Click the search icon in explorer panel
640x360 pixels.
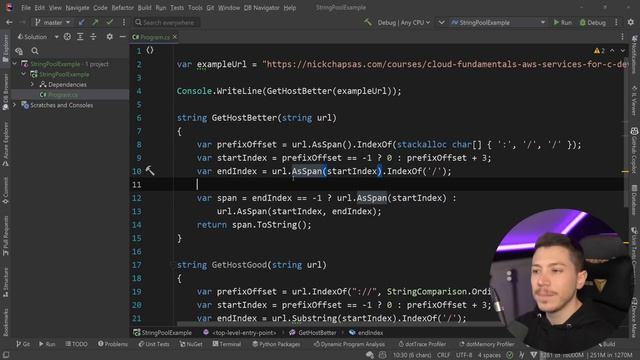[x=35, y=51]
